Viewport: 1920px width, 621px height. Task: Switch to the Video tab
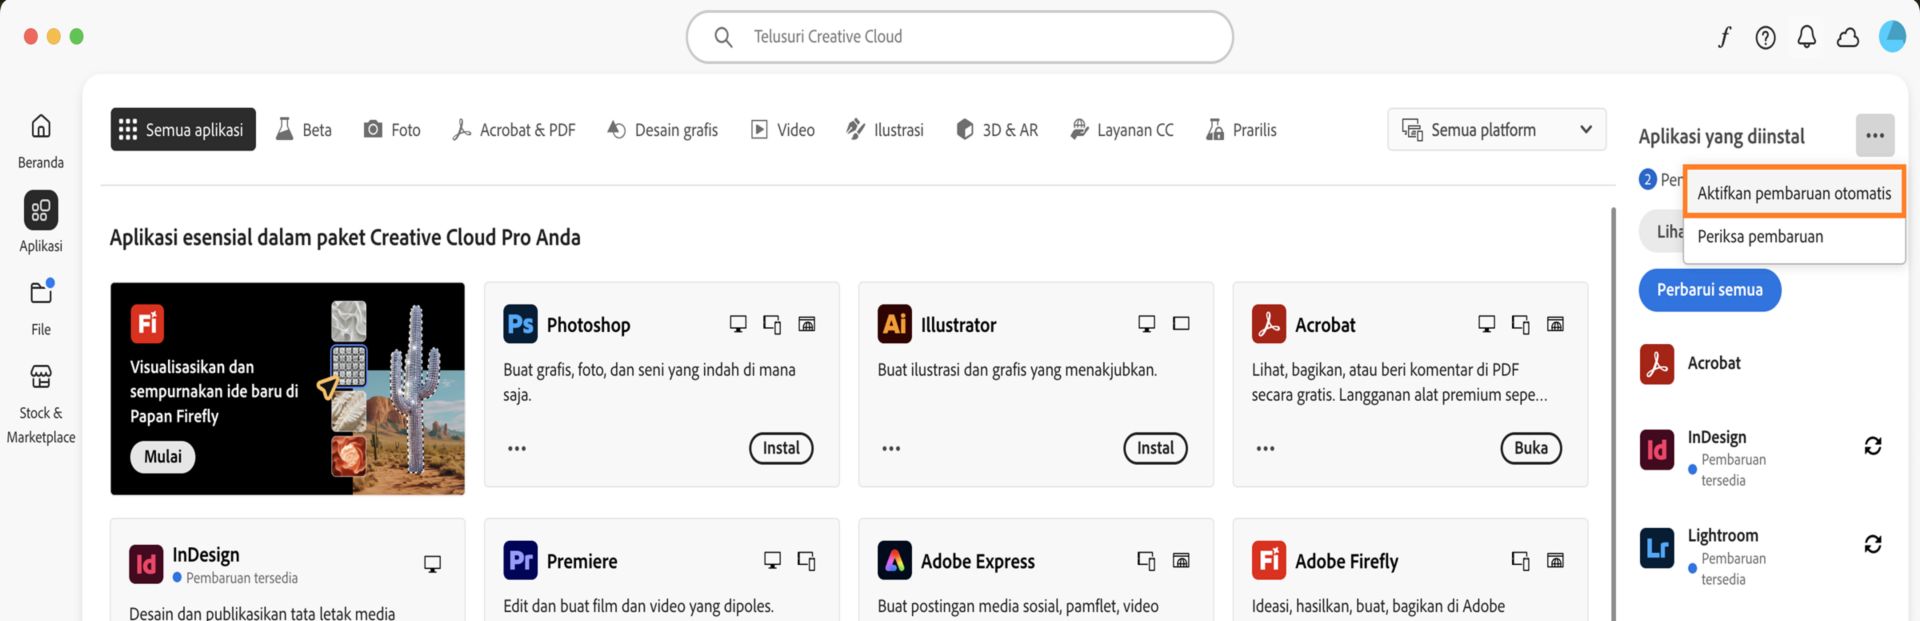[x=783, y=130]
